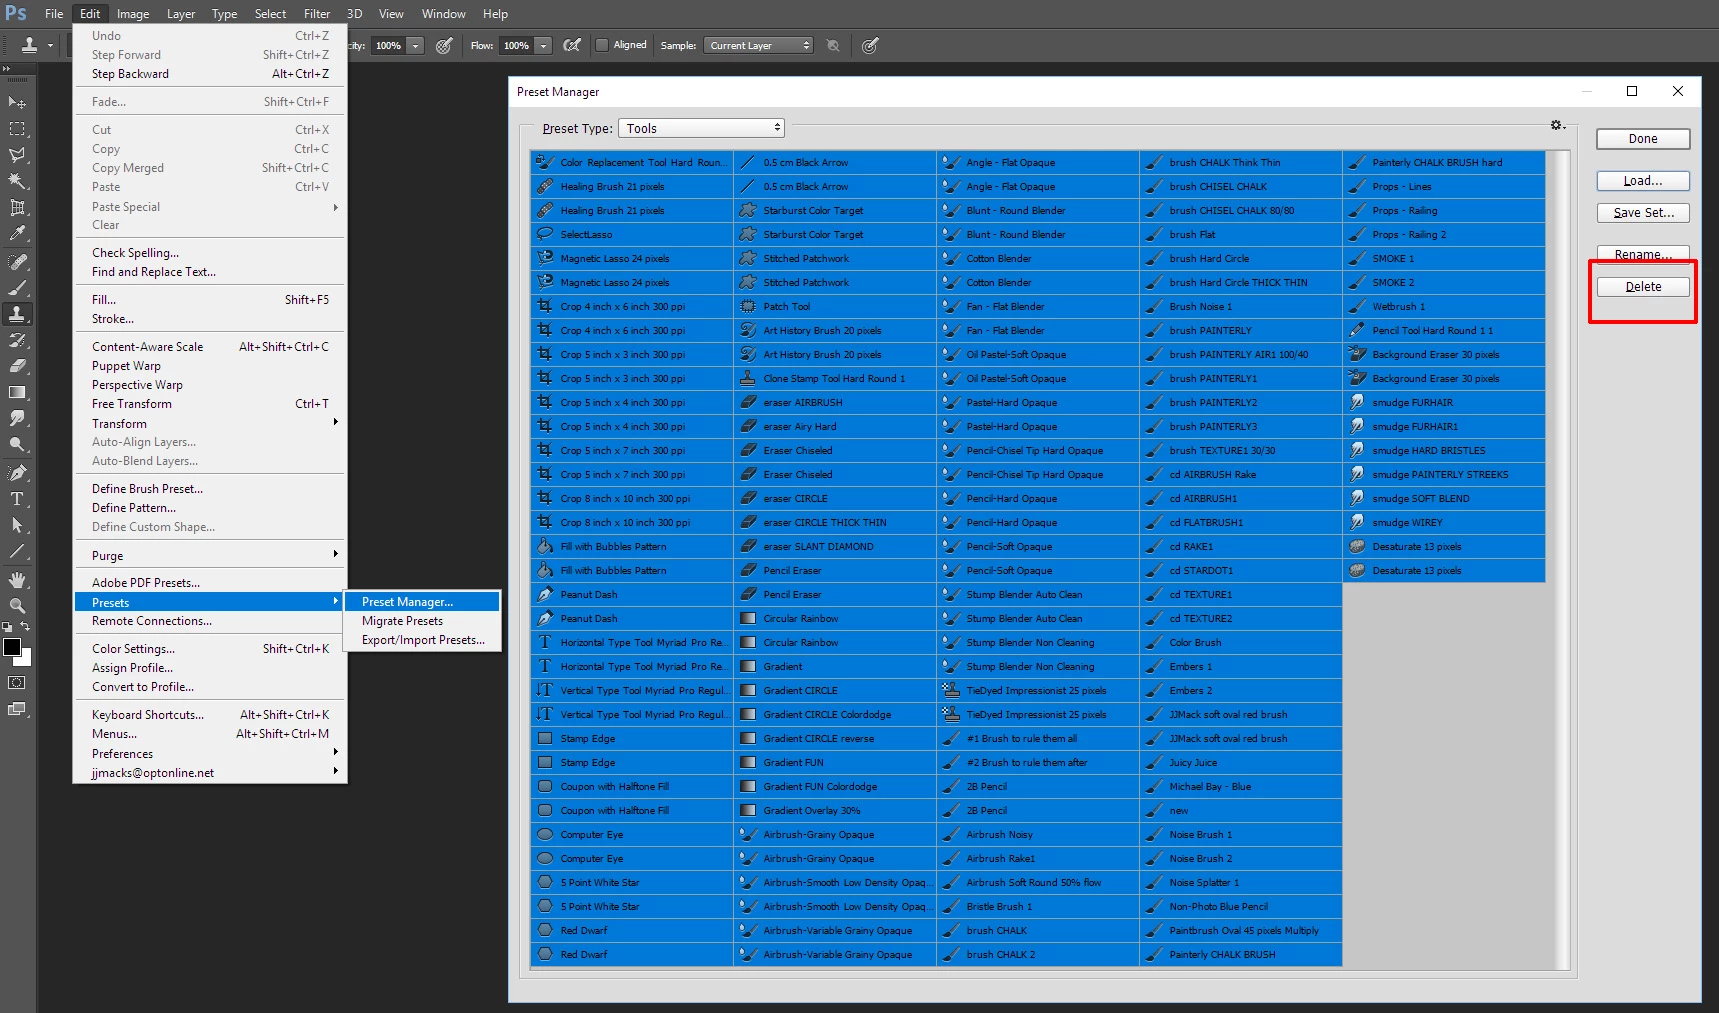Select the Rectangular Marquee tool
1719x1013 pixels.
coord(17,129)
